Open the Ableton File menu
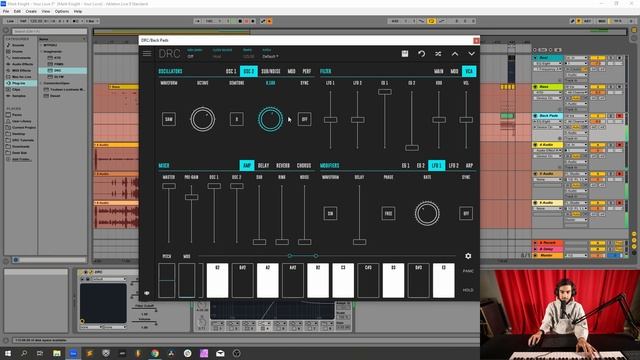Image resolution: width=640 pixels, height=360 pixels. point(6,11)
